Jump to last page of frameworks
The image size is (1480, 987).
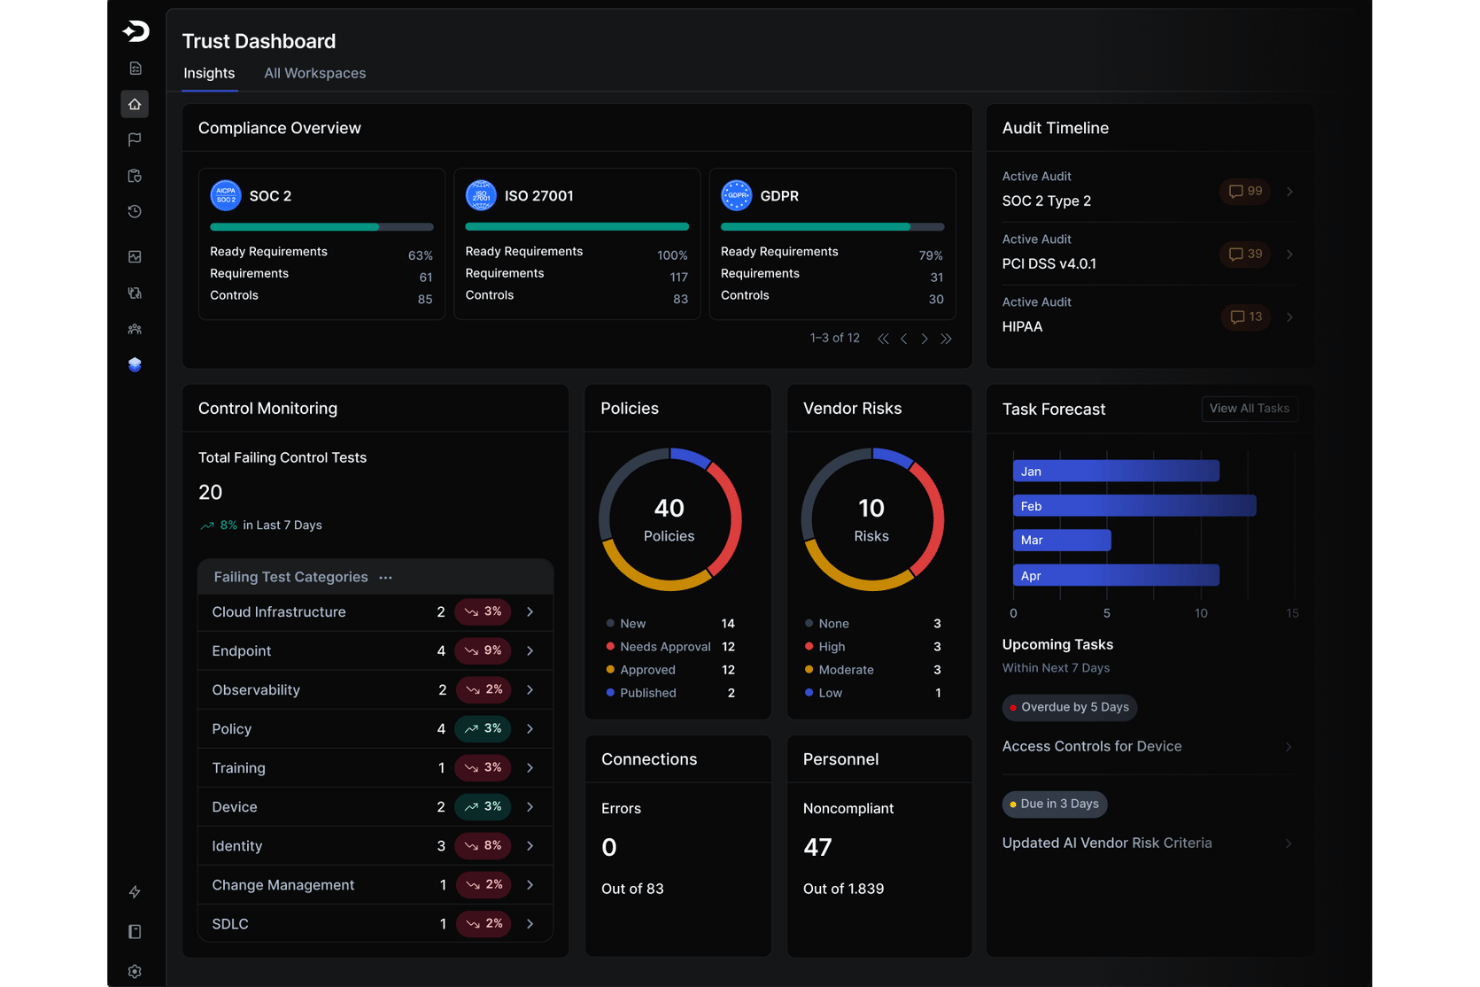pyautogui.click(x=946, y=339)
